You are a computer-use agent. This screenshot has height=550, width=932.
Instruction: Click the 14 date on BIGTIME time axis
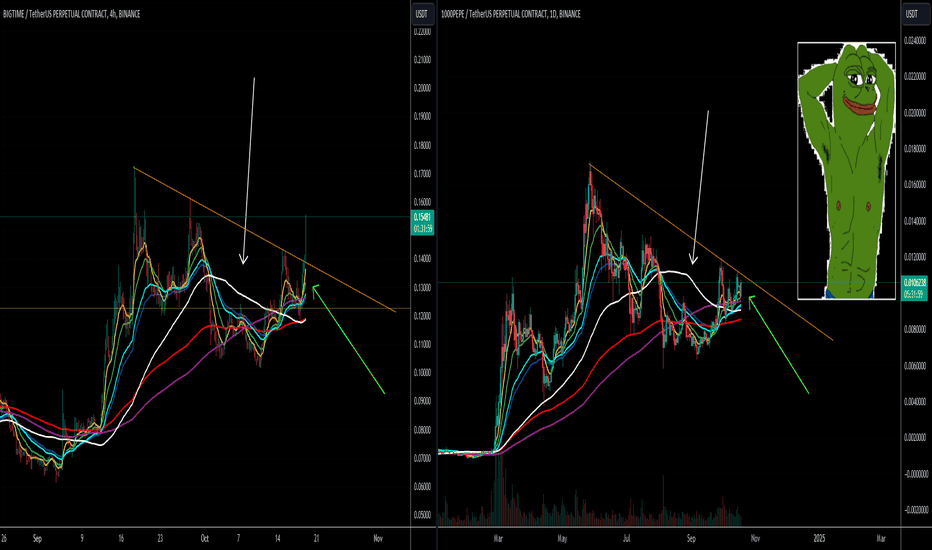coord(278,539)
